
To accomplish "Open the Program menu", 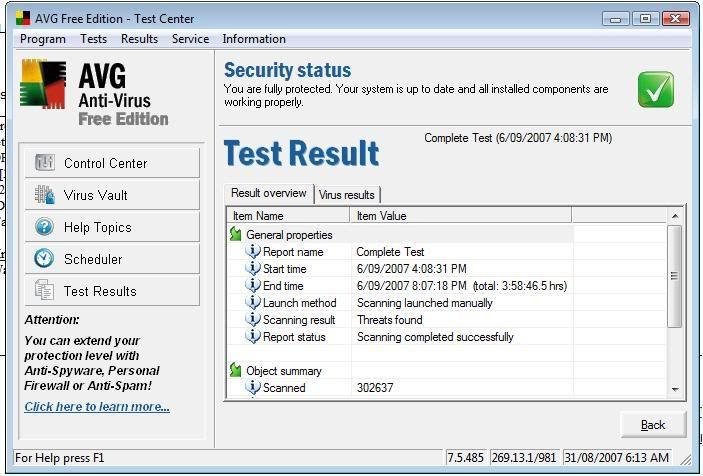I will tap(43, 39).
